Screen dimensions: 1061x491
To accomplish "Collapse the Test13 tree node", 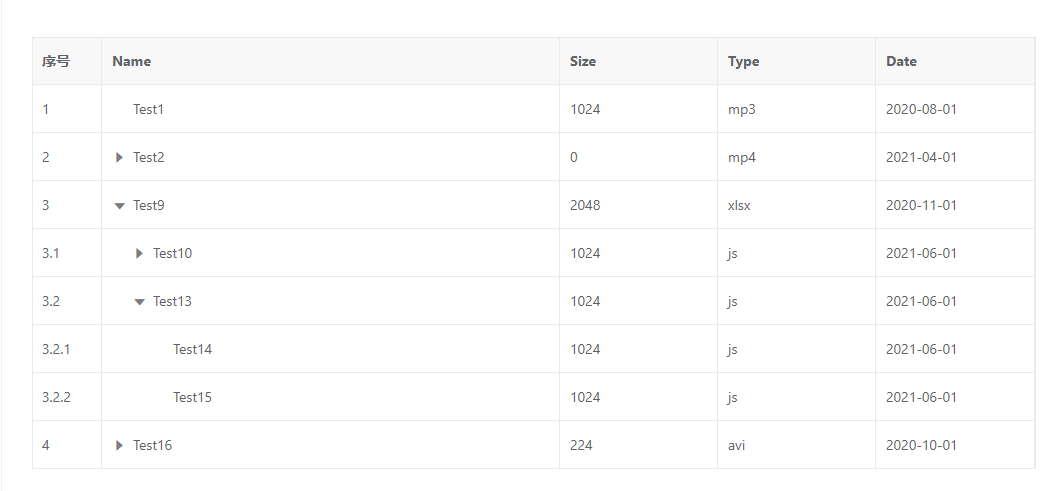I will coord(139,301).
